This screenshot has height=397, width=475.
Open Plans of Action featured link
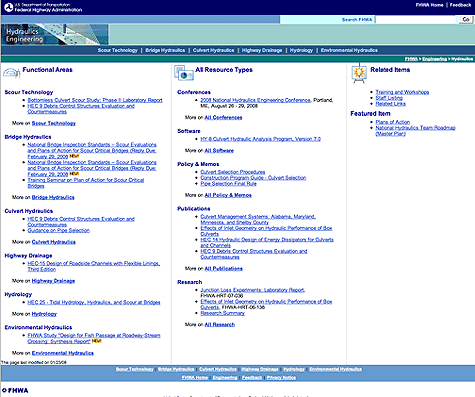pos(393,122)
